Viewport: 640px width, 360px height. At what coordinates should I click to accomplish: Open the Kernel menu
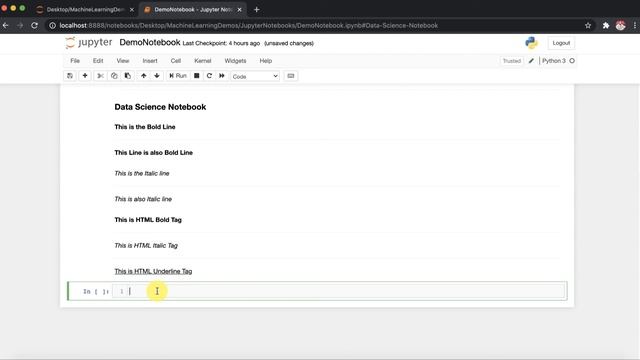pyautogui.click(x=203, y=61)
